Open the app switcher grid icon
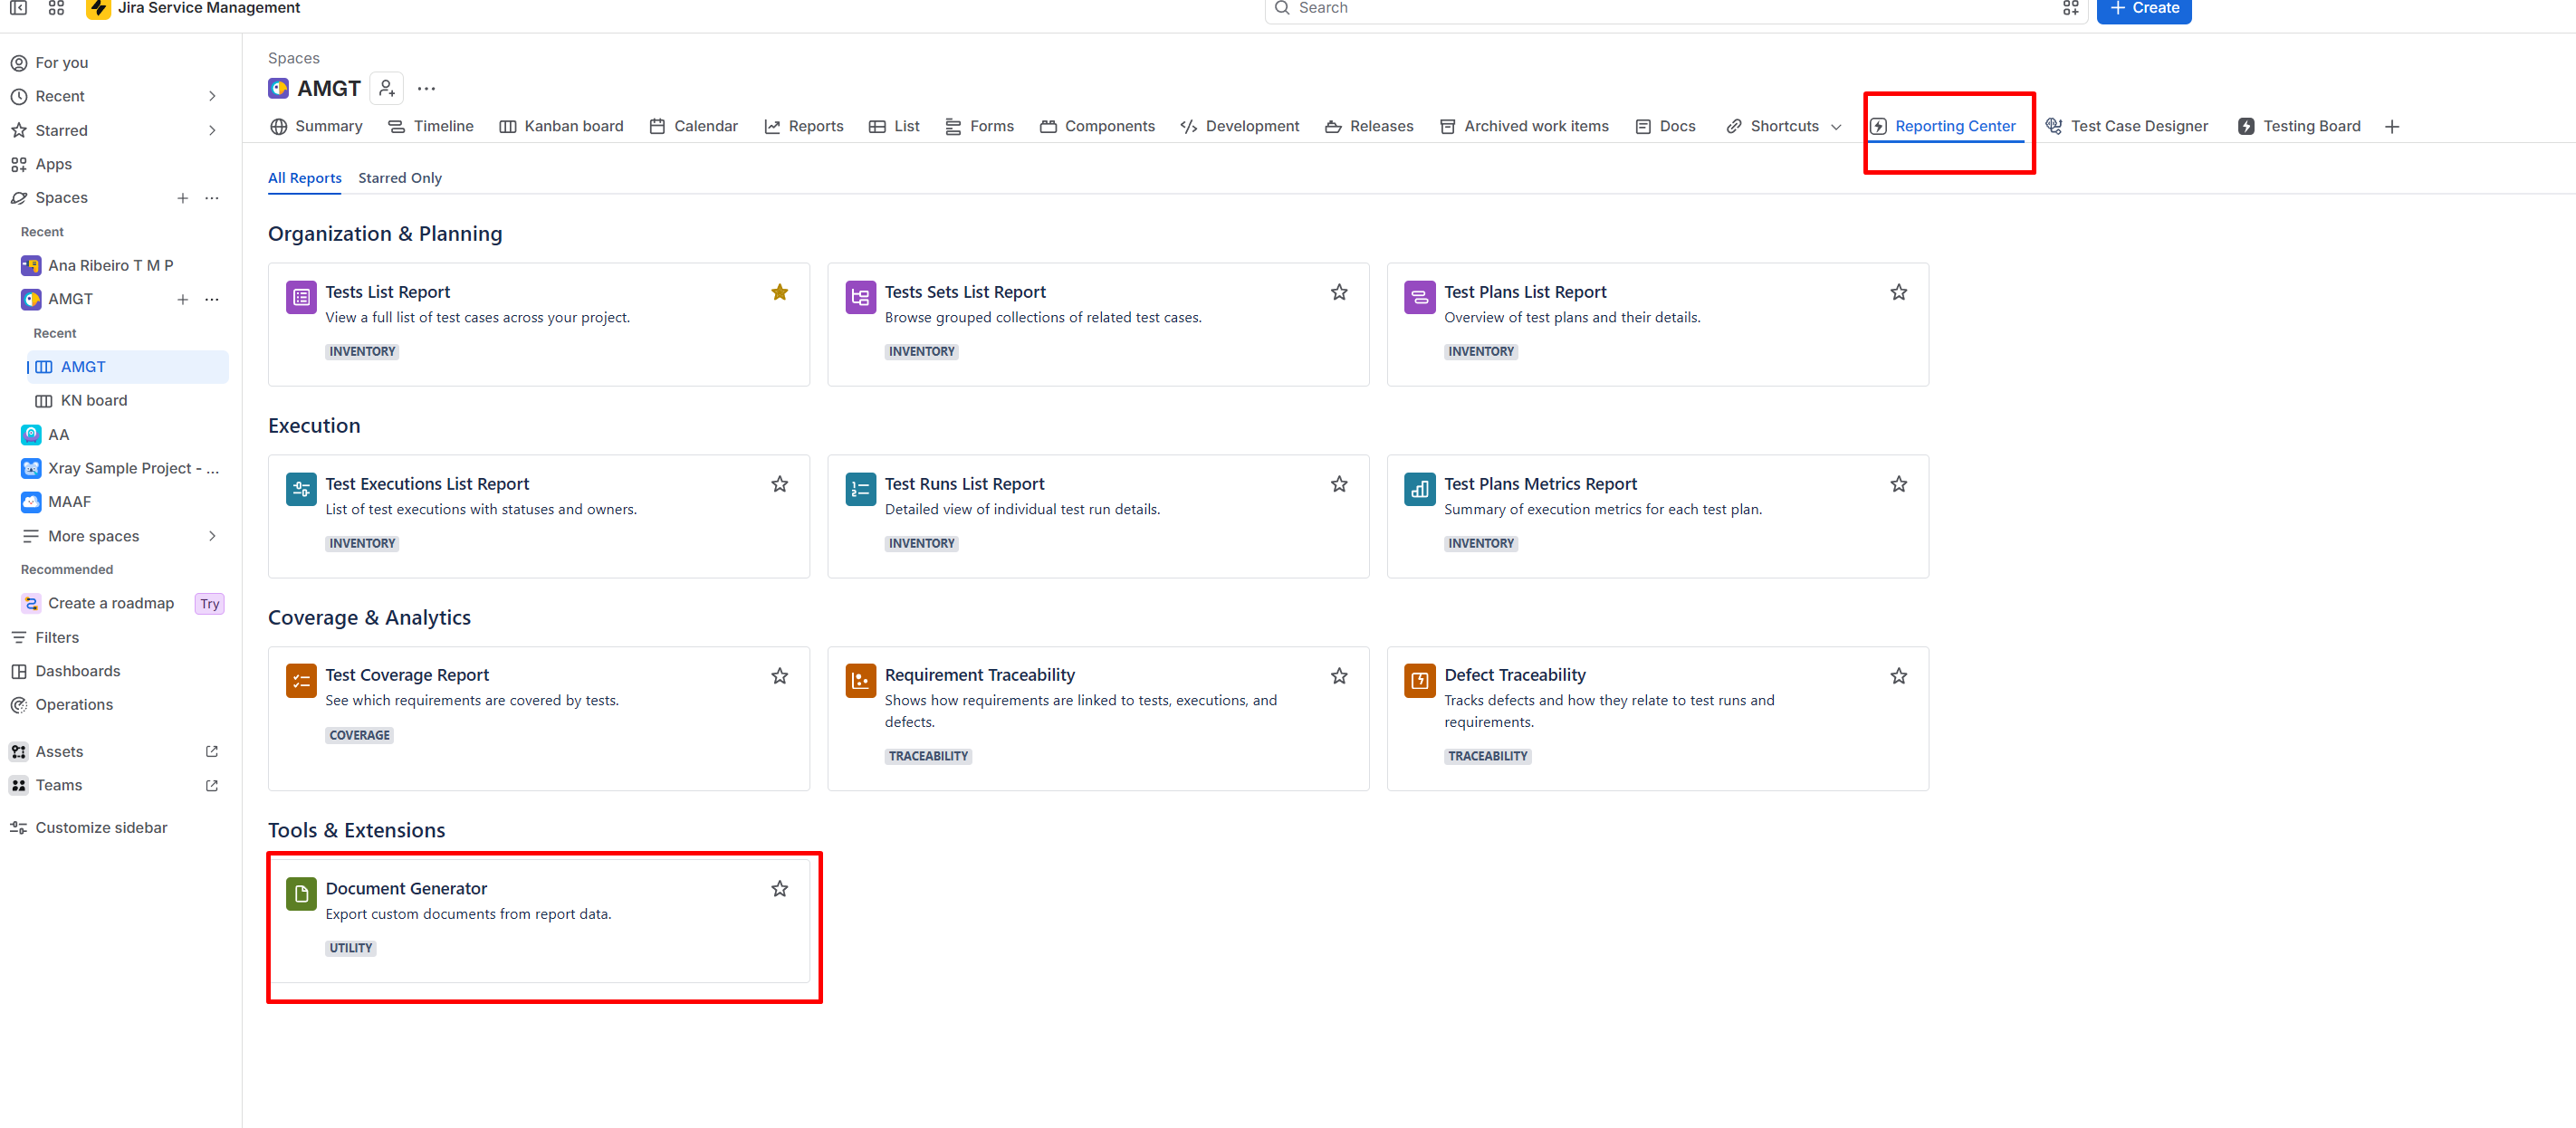Image resolution: width=2576 pixels, height=1128 pixels. (x=56, y=8)
